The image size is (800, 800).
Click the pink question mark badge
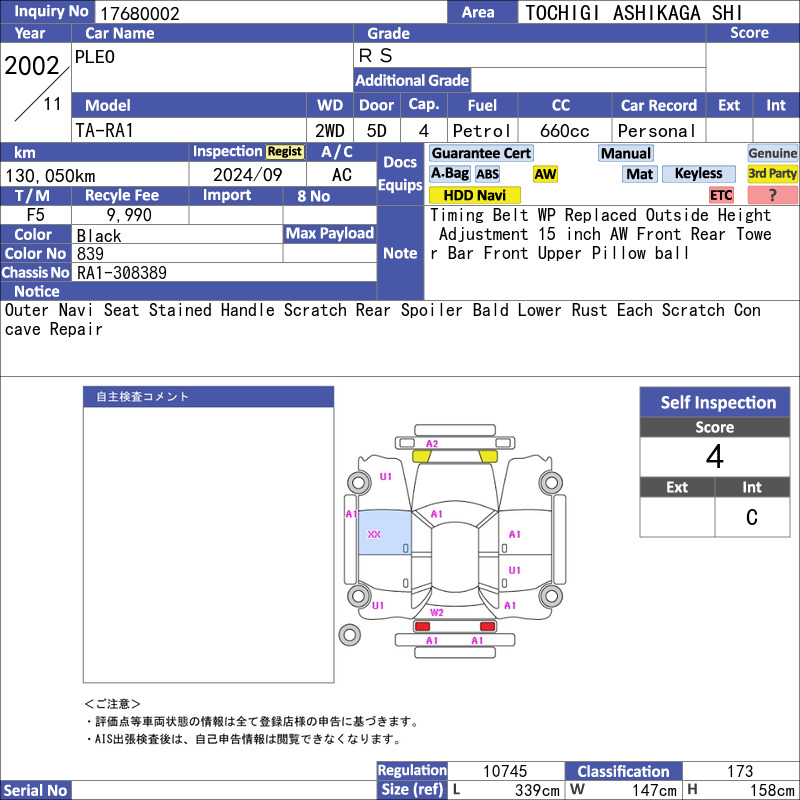[772, 195]
